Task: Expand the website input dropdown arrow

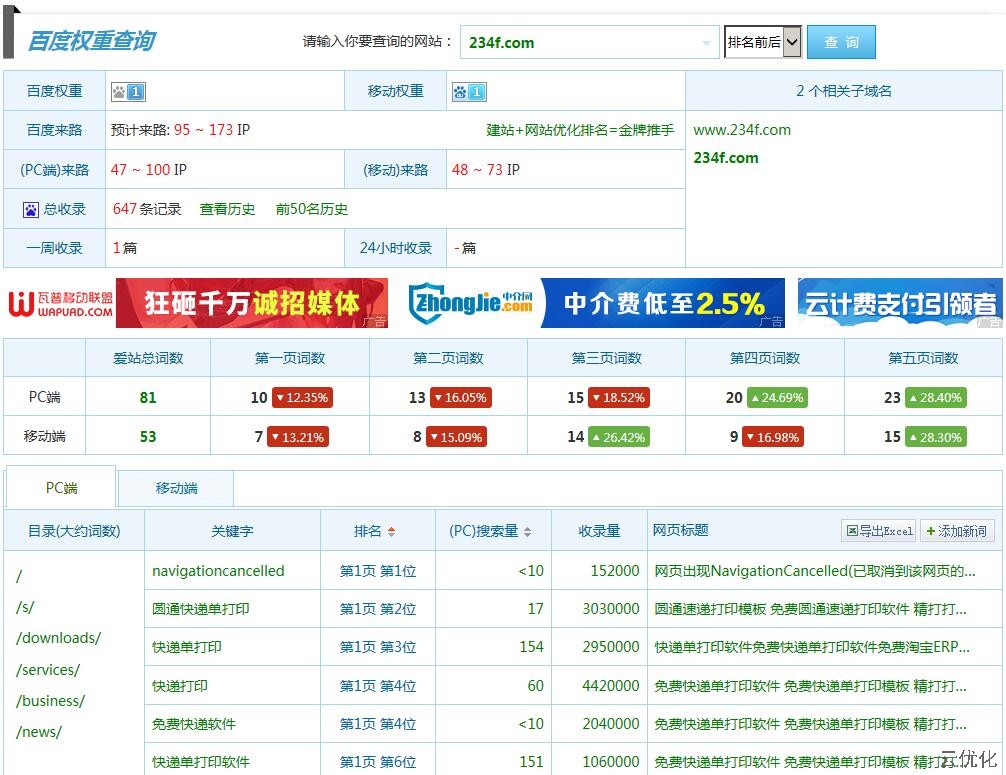Action: point(706,43)
